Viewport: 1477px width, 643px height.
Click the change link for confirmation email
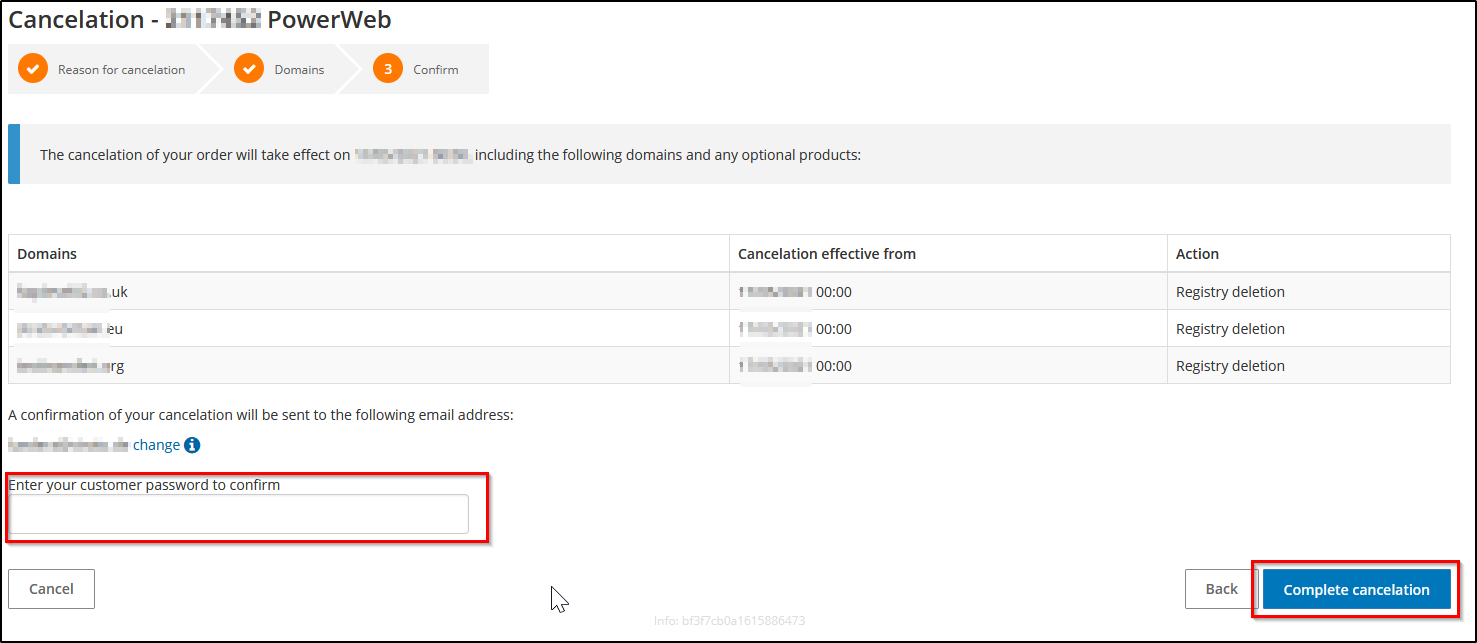coord(156,444)
